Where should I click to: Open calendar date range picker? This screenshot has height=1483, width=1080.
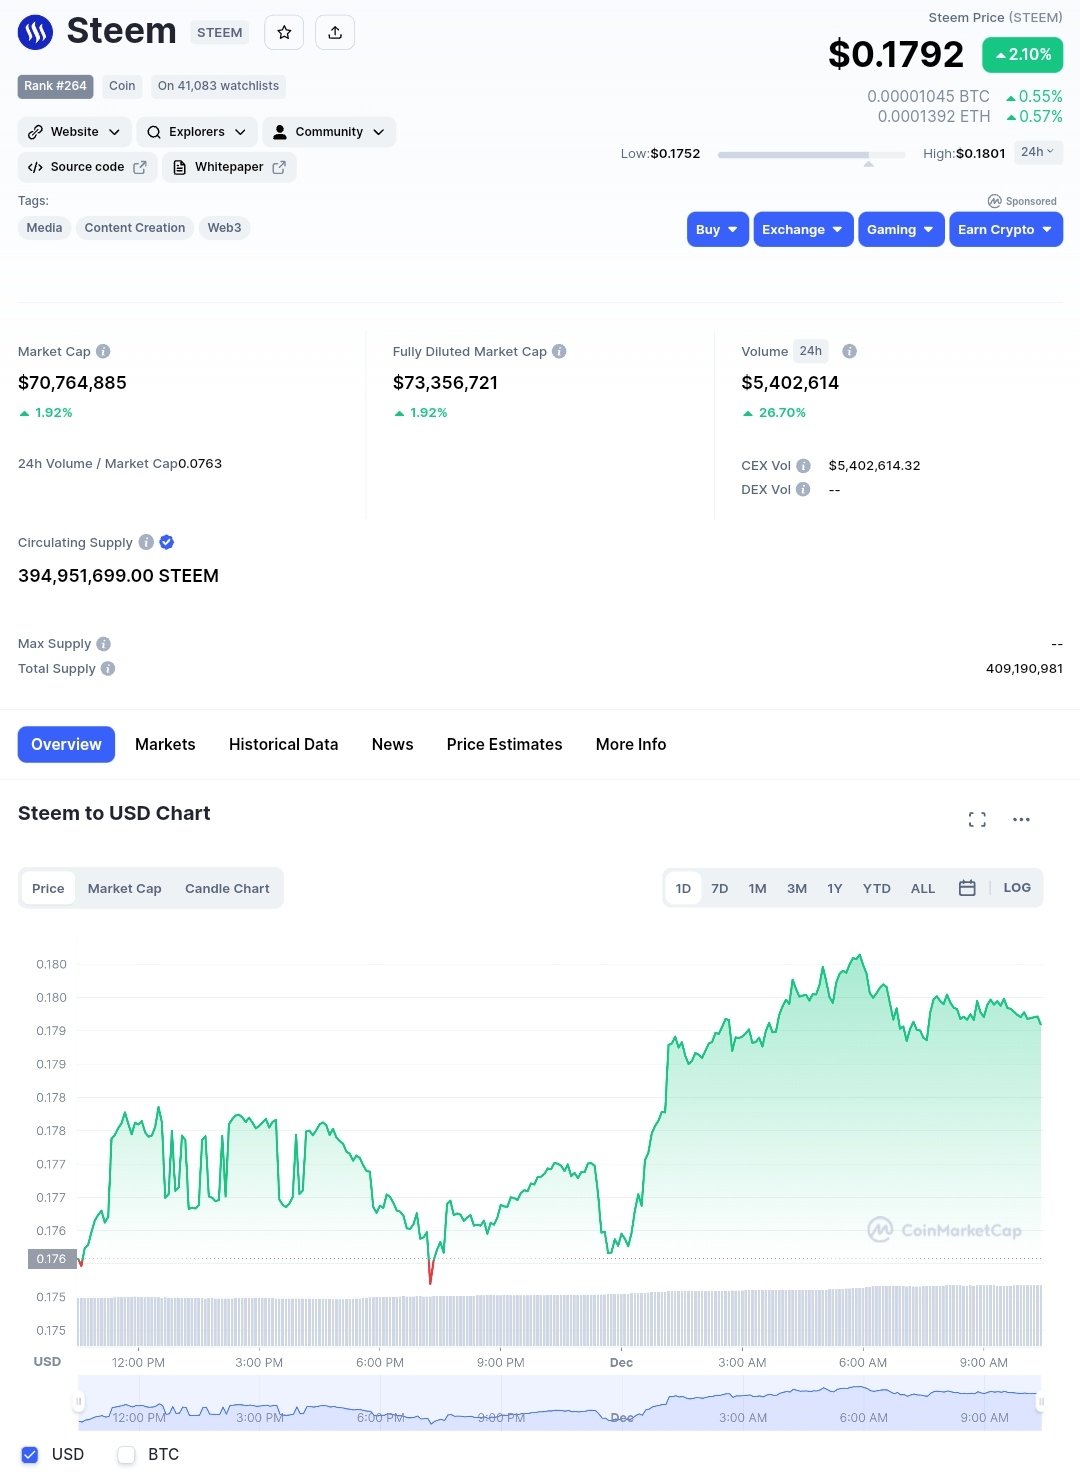tap(967, 888)
